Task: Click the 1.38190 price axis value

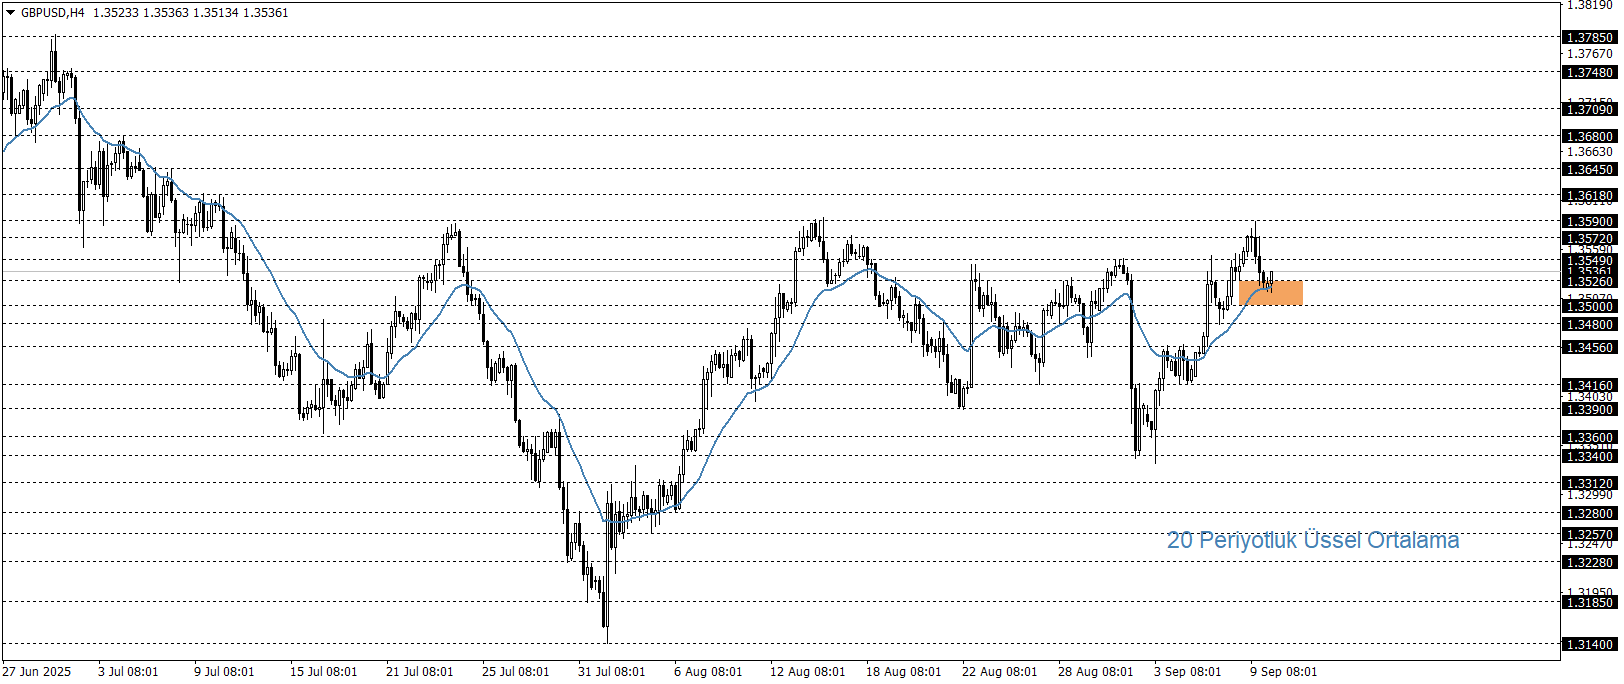Action: tap(1589, 5)
